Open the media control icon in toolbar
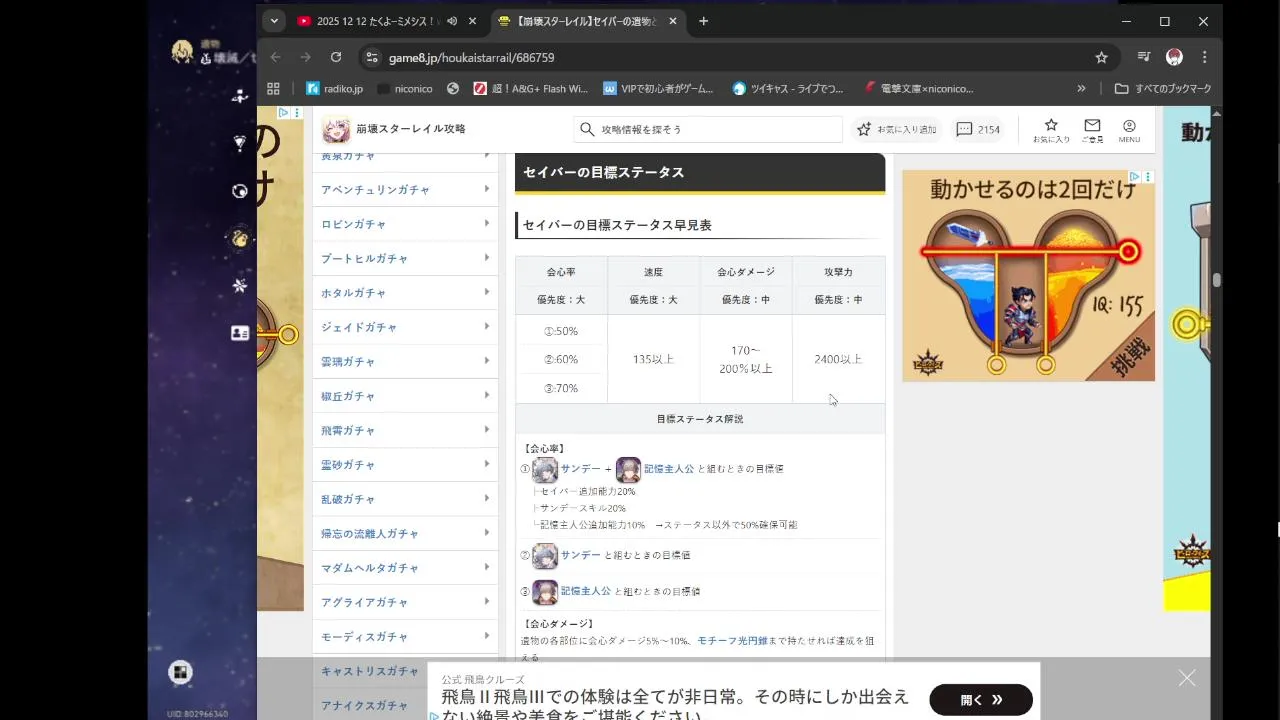 [x=1144, y=57]
